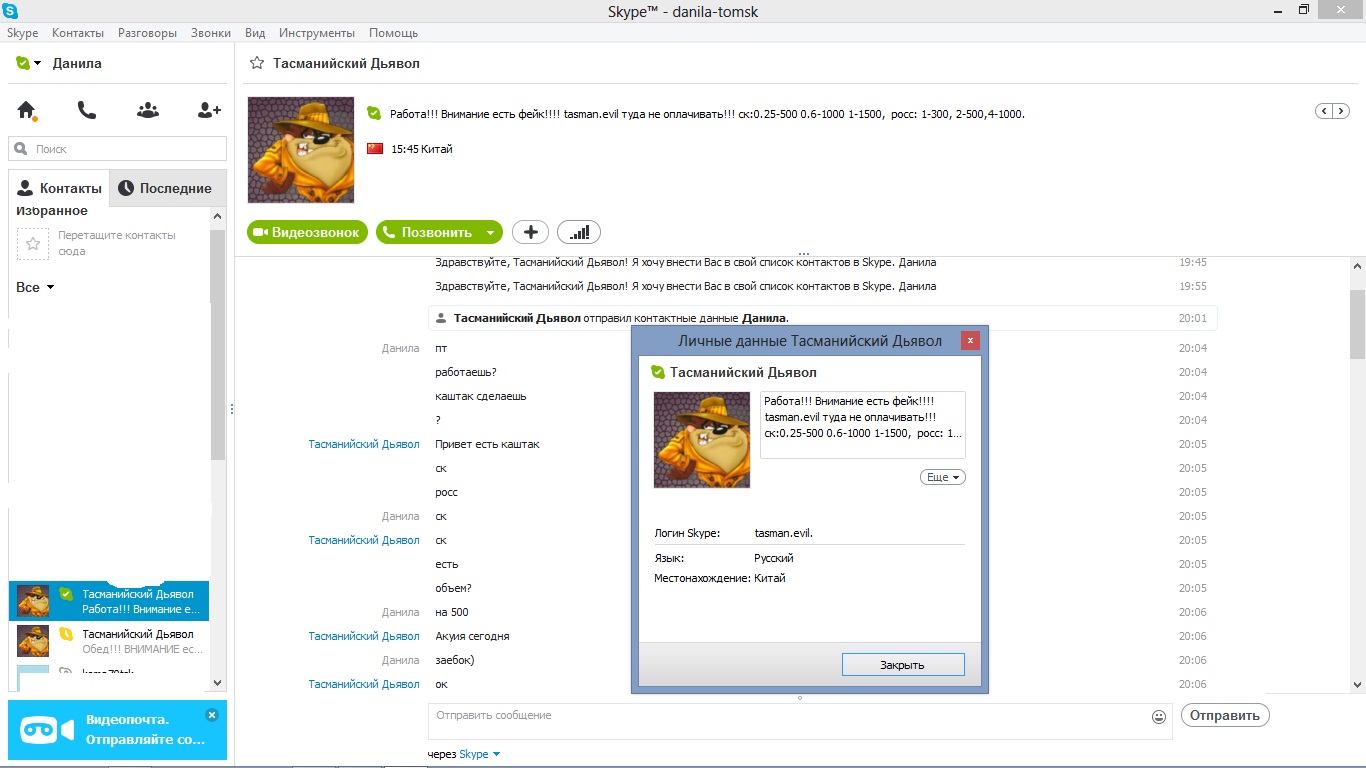This screenshot has width=1366, height=768.
Task: Open the Инструменты menu
Action: tap(317, 33)
